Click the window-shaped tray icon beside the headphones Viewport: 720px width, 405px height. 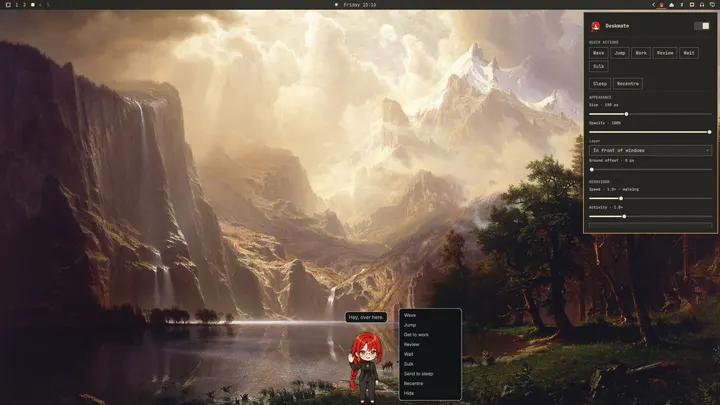coord(692,5)
